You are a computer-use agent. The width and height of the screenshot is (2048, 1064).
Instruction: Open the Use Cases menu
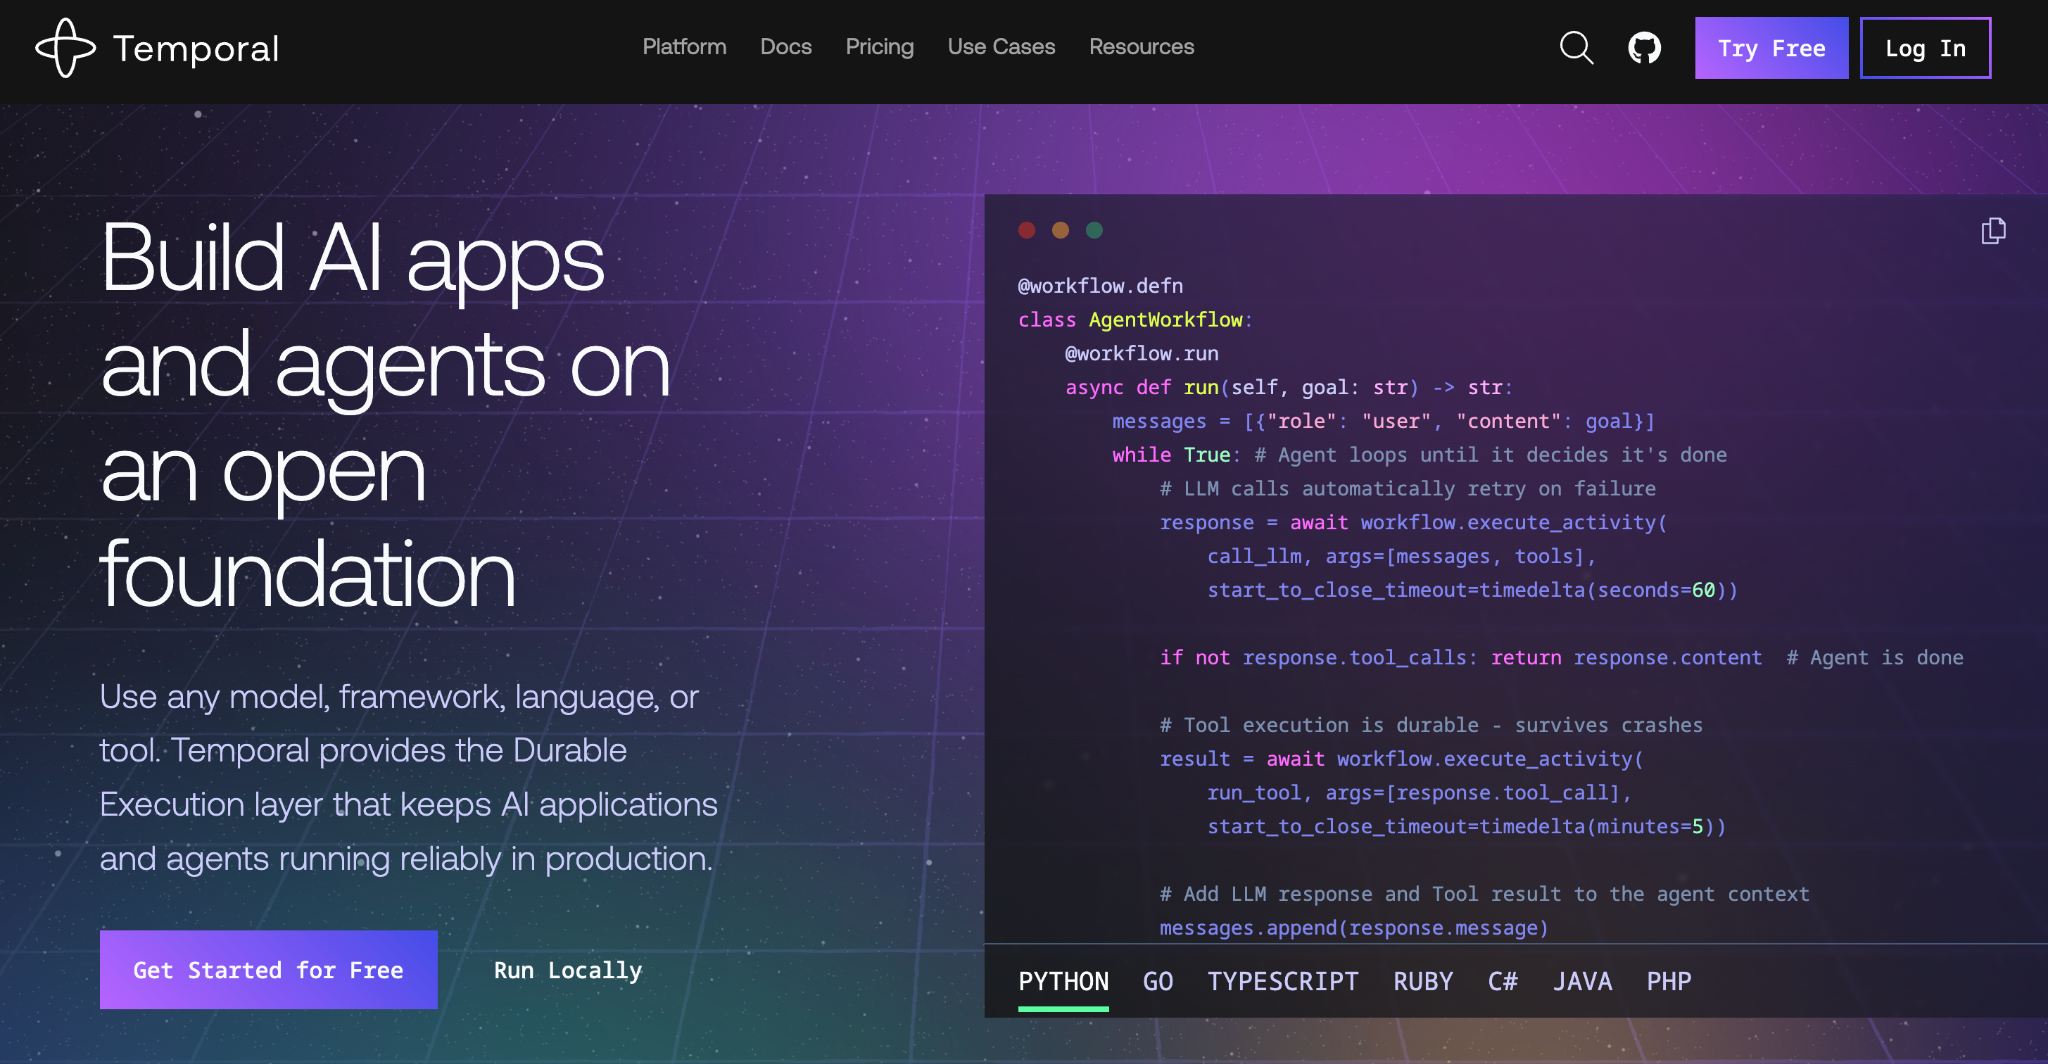coord(1001,47)
